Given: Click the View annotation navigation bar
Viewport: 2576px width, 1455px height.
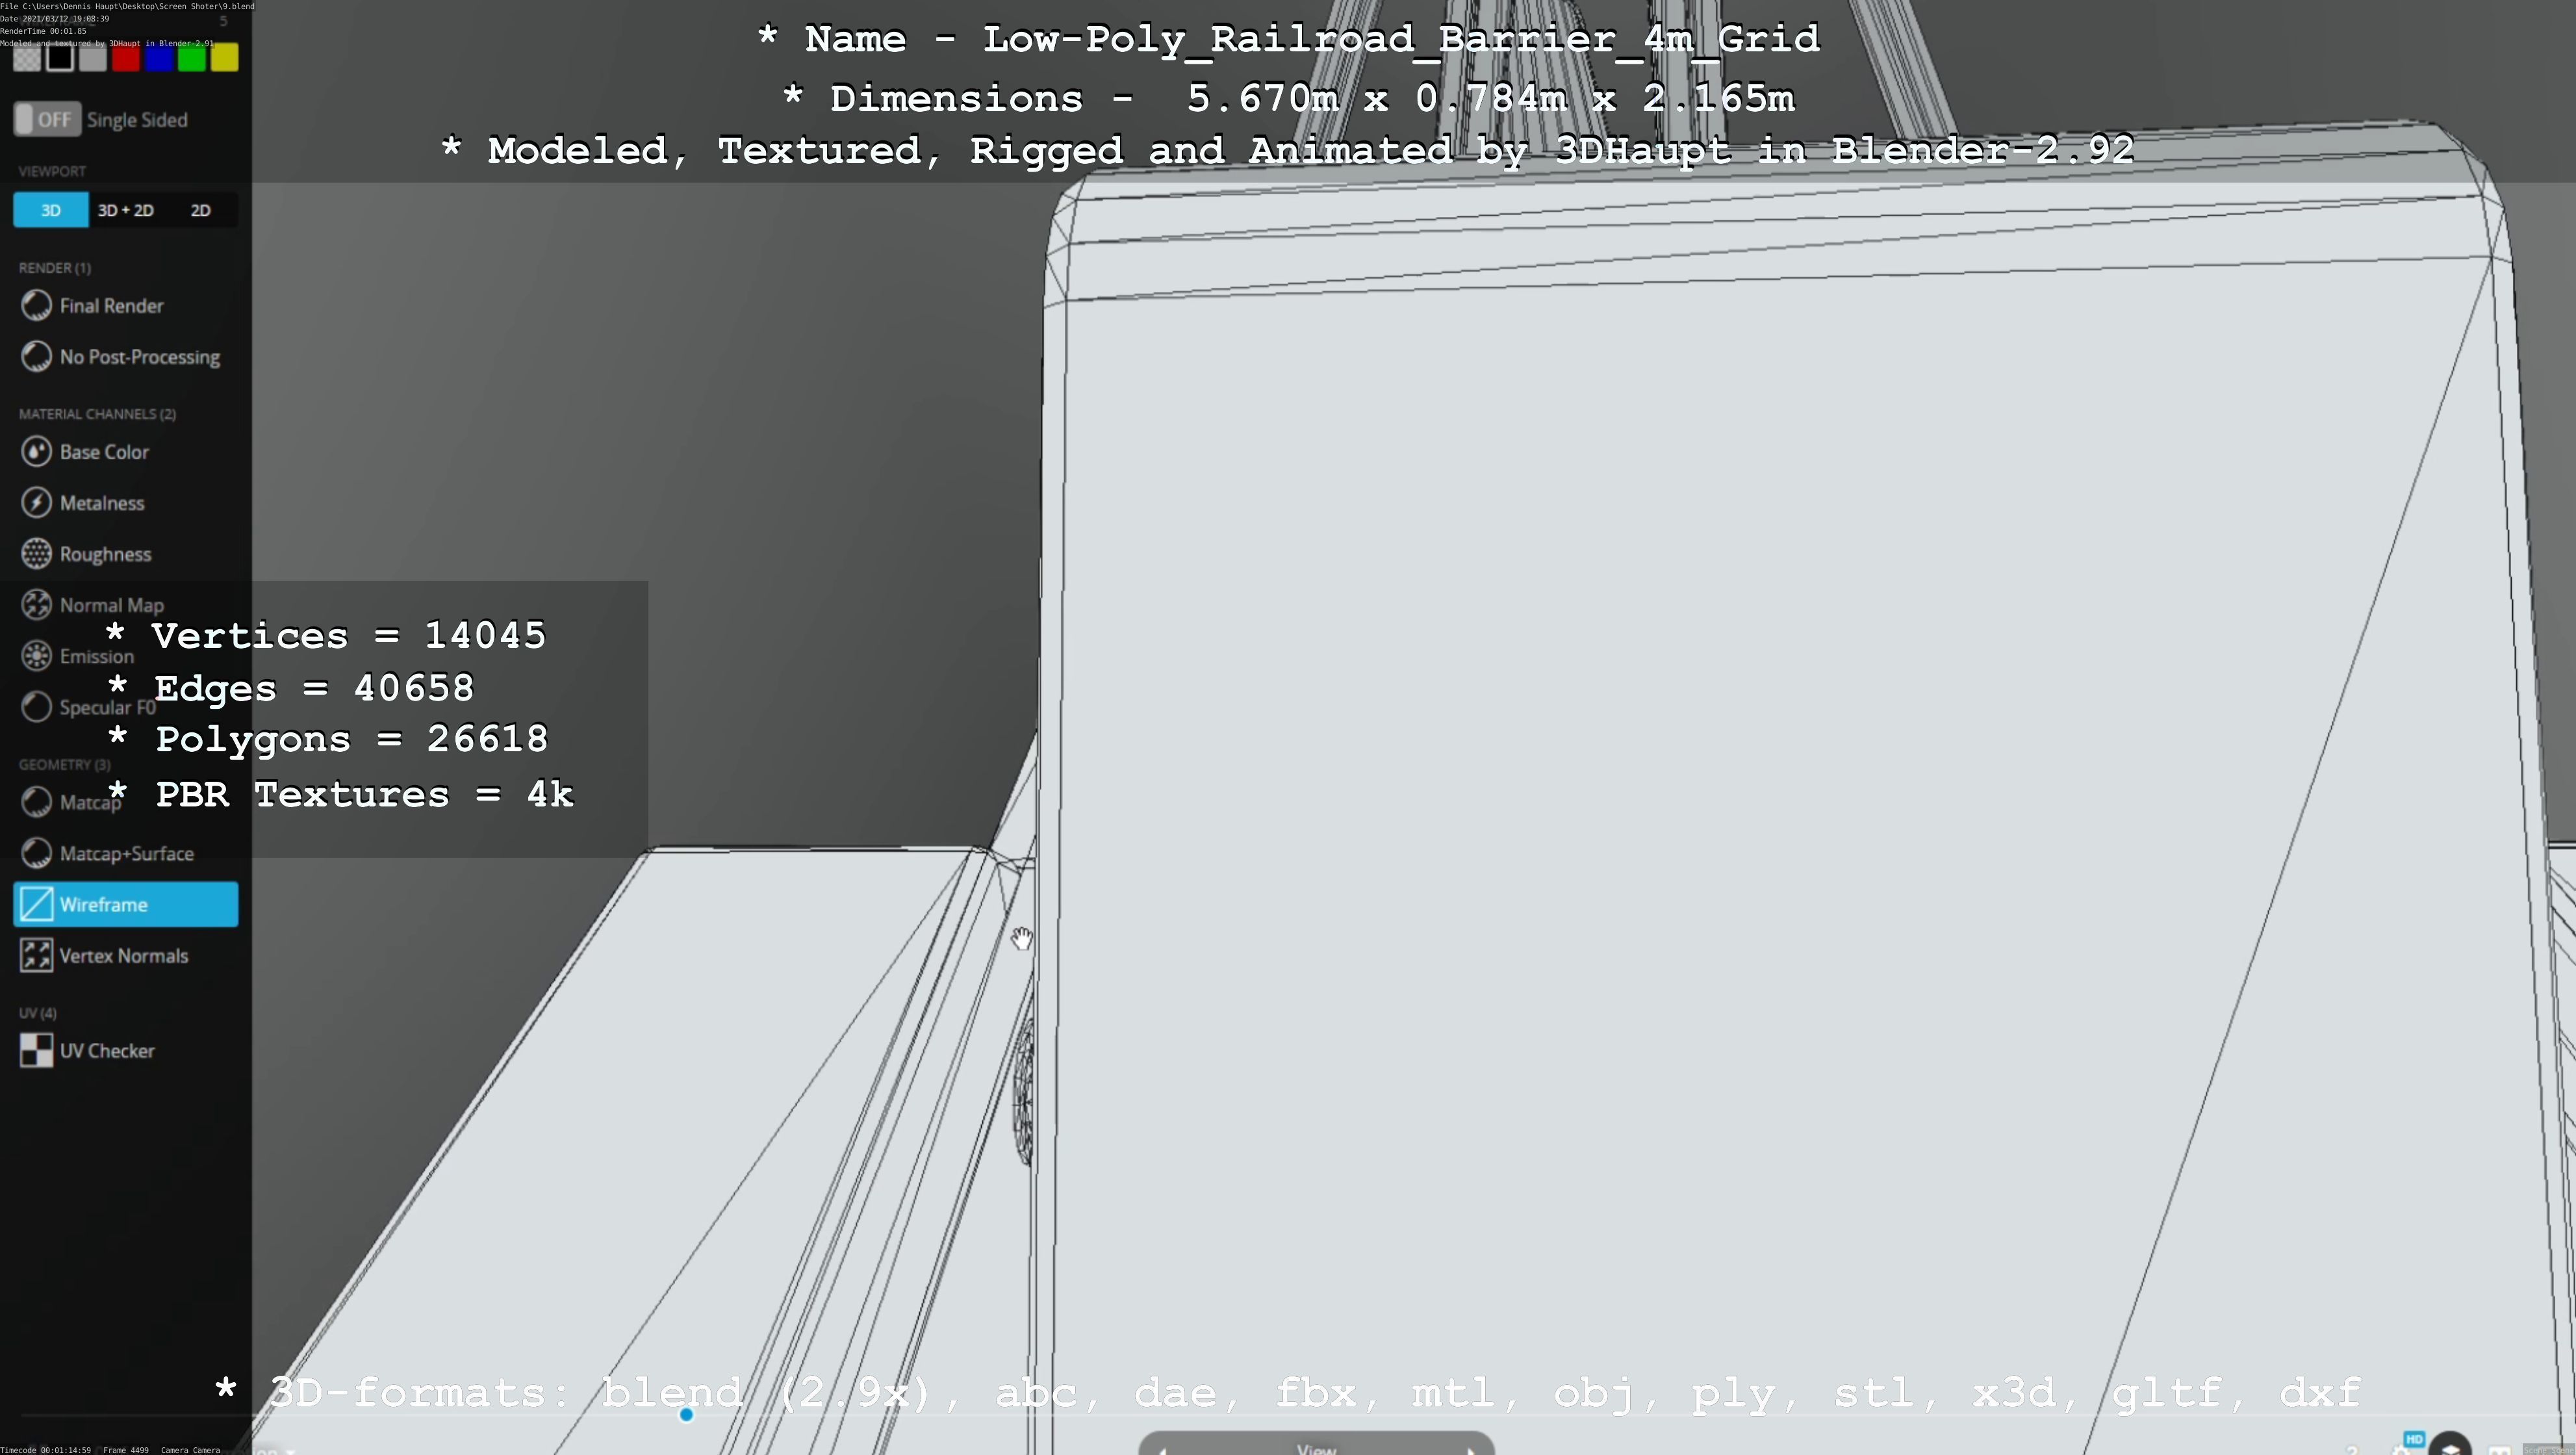Looking at the screenshot, I should point(1315,1447).
